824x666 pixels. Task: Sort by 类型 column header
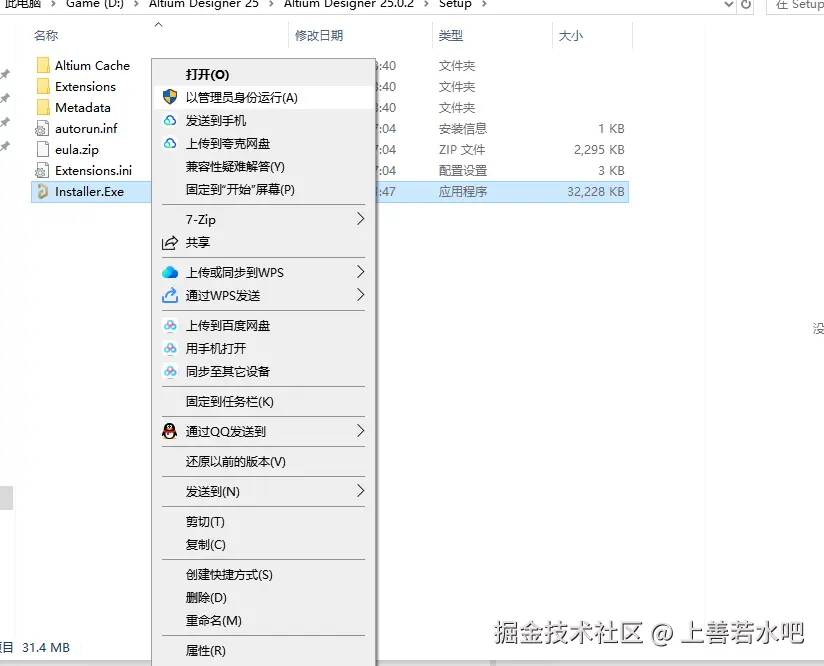tap(451, 36)
